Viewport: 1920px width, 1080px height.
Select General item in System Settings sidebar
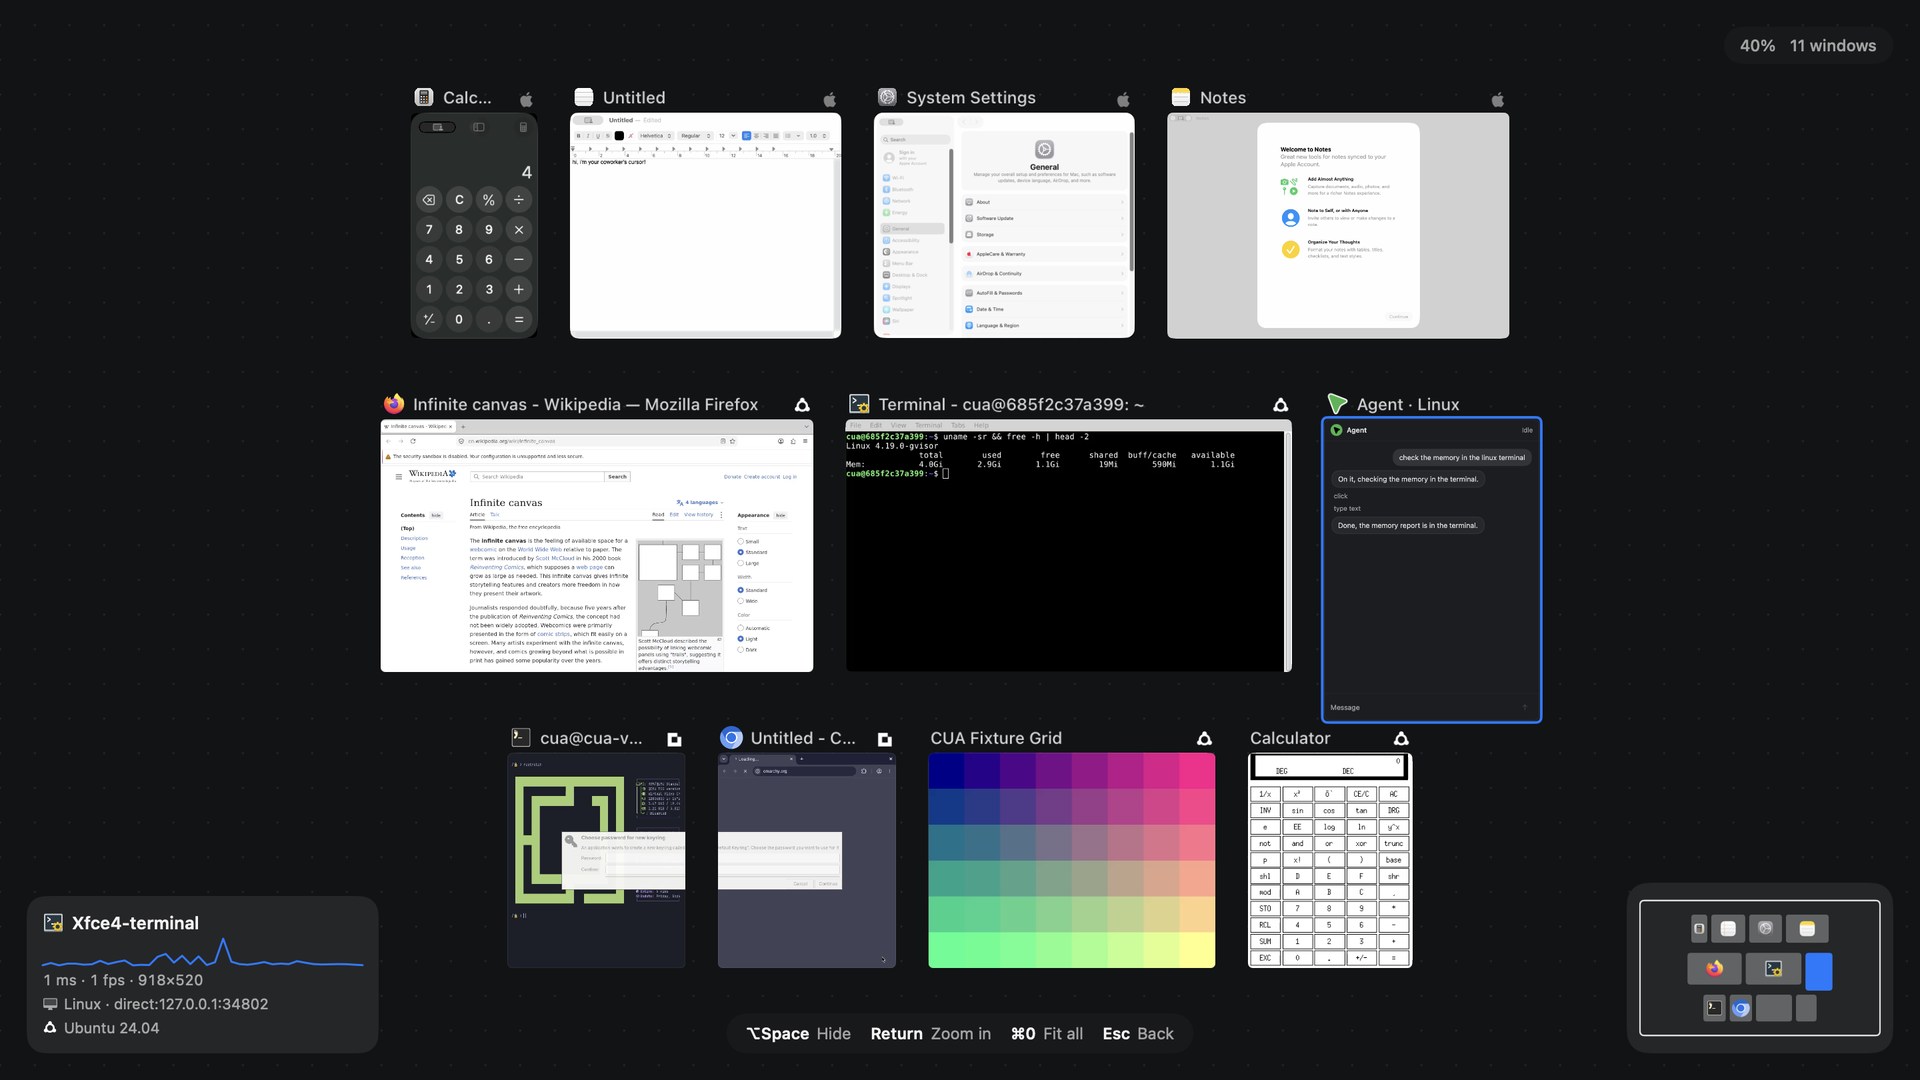pyautogui.click(x=913, y=229)
